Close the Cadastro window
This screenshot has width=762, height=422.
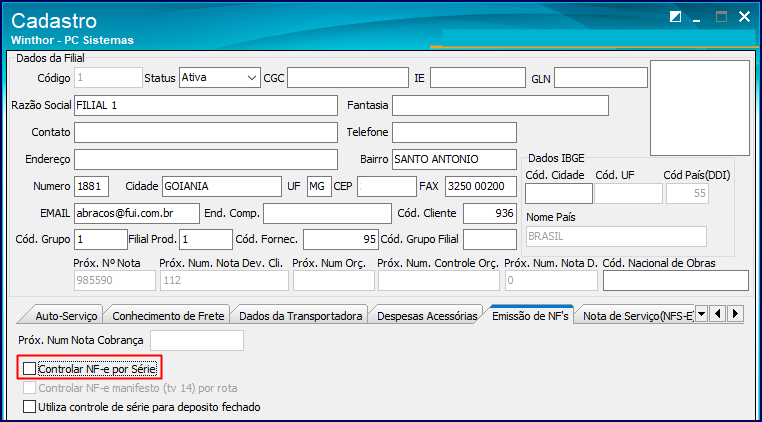tap(745, 18)
